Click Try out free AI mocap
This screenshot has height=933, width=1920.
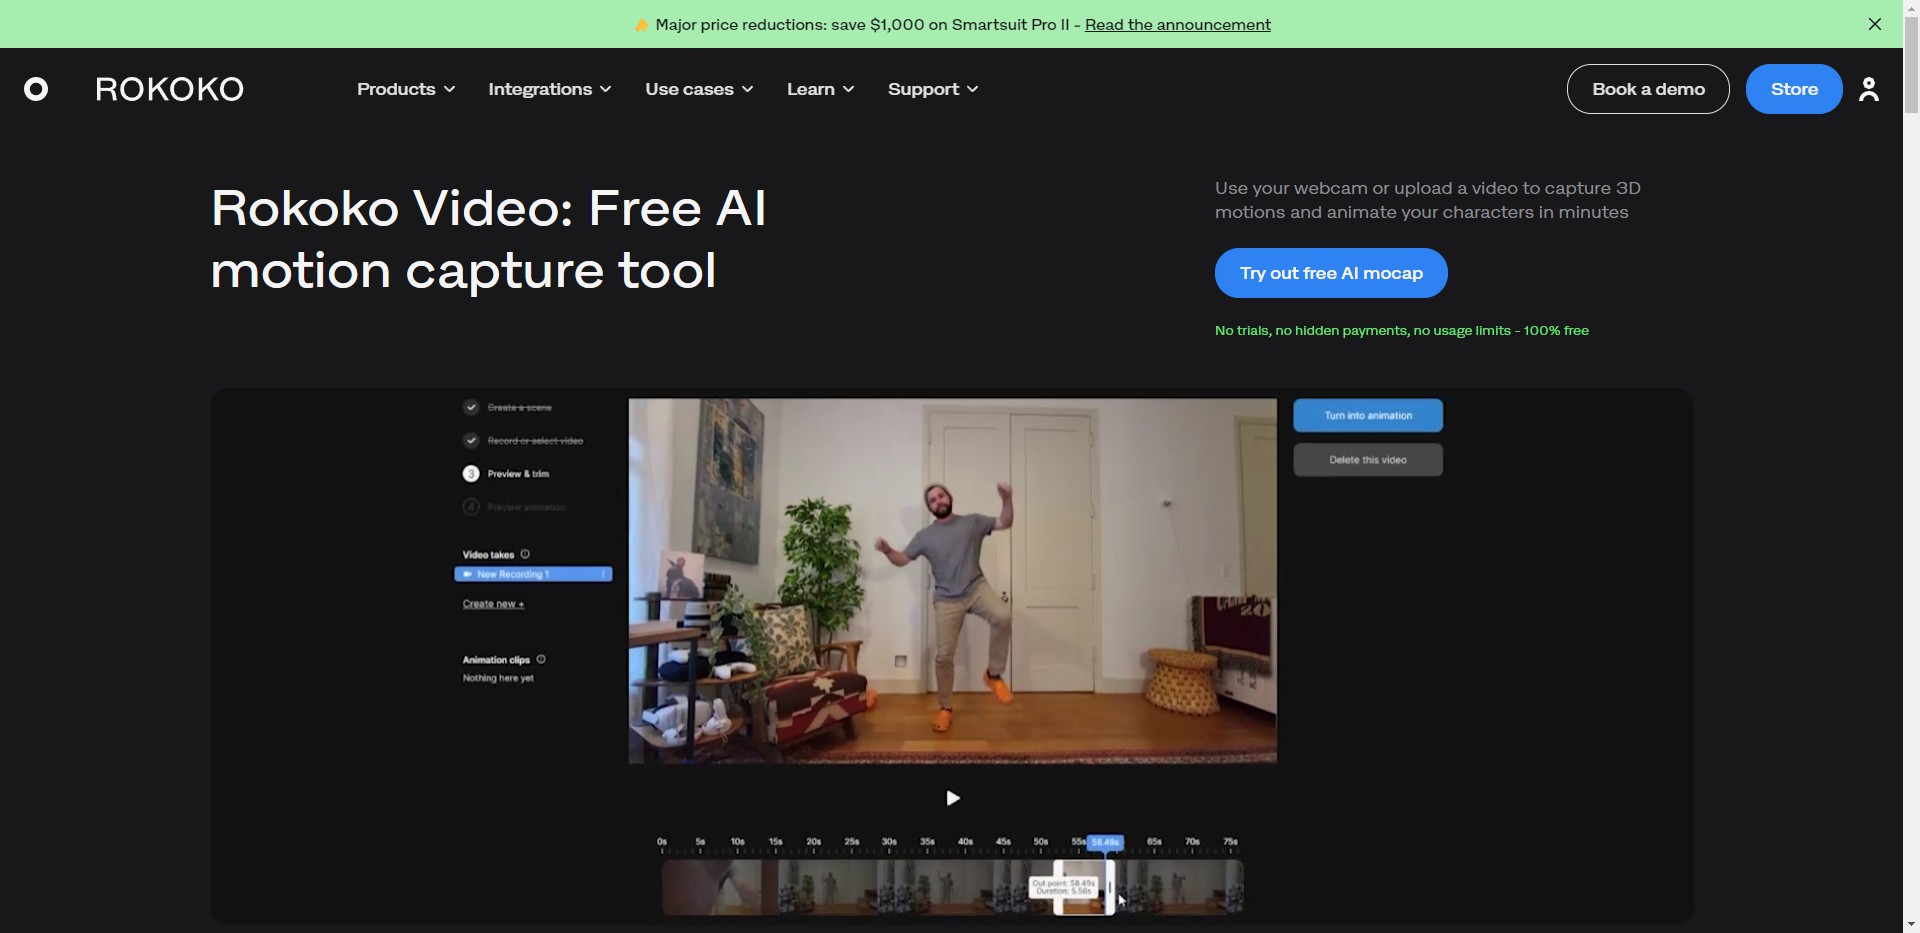tap(1331, 273)
